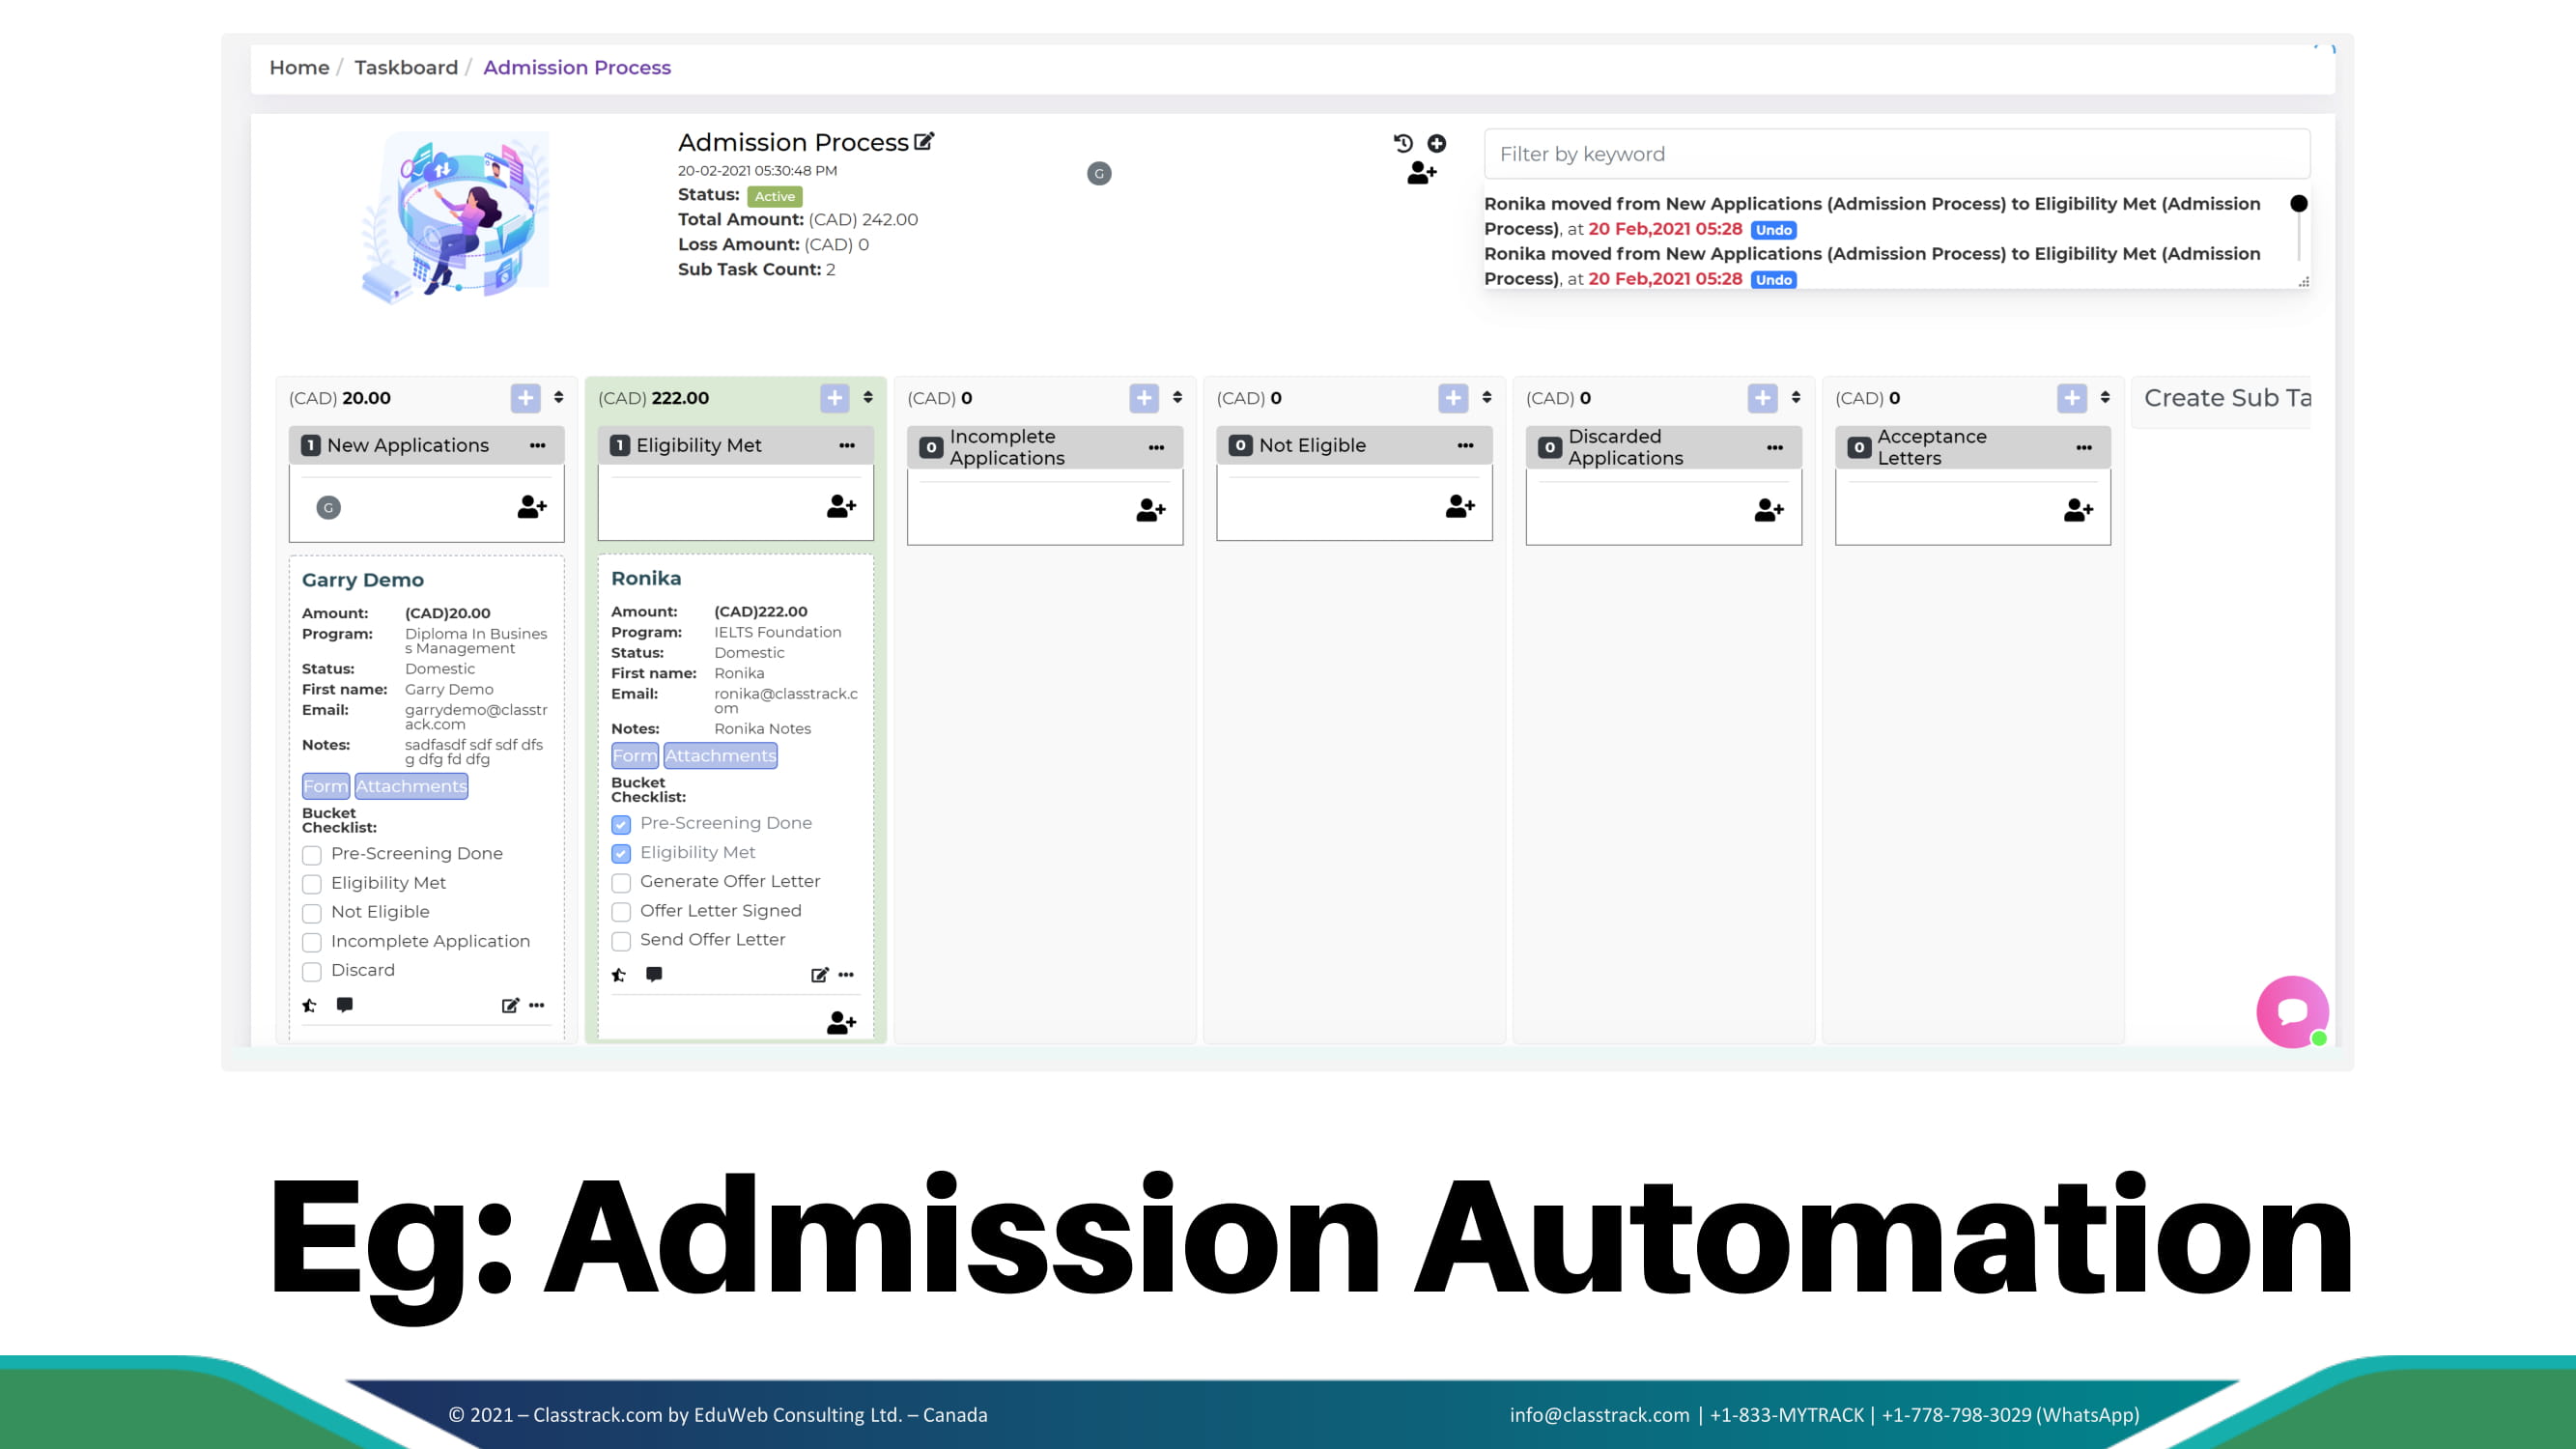Viewport: 2576px width, 1449px height.
Task: Pin Garry Demo's card with the pin icon
Action: click(310, 1005)
